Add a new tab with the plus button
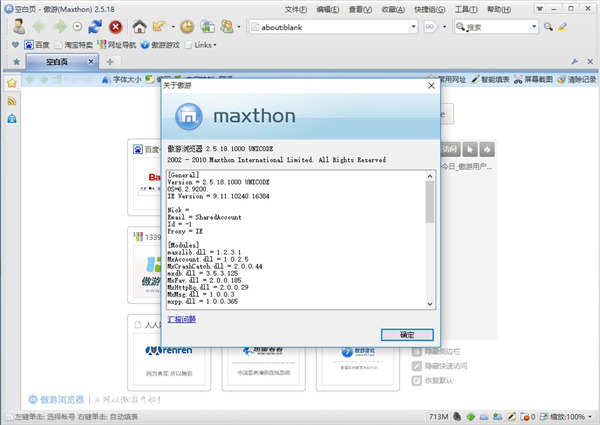Screen dimensions: 600x425 coord(110,62)
